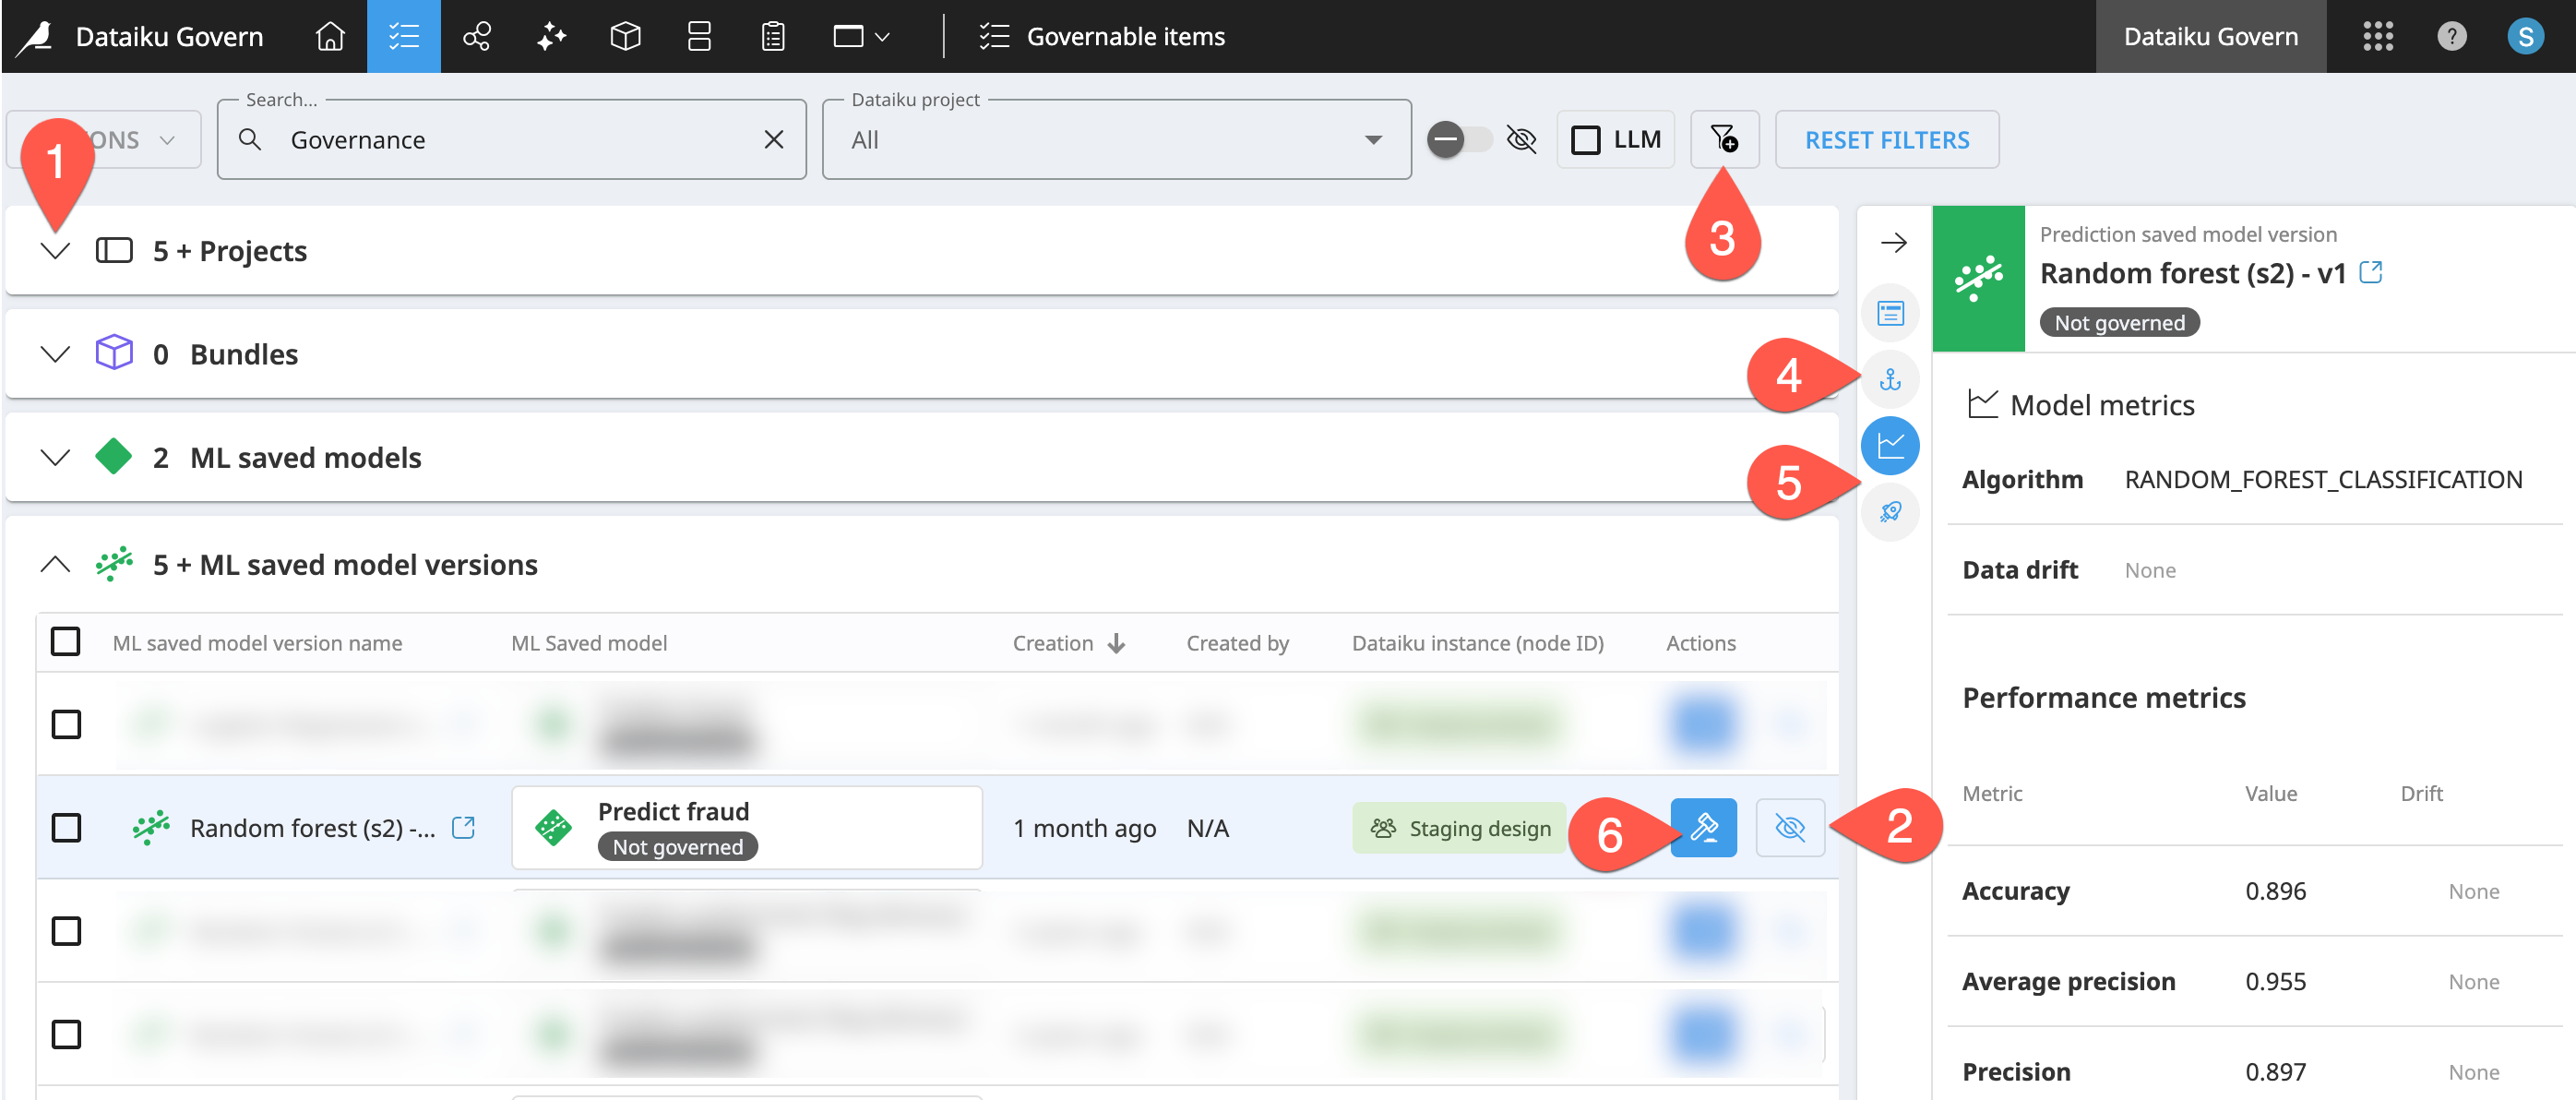
Task: Open the Overview tab icon in side panel
Action: (1890, 313)
